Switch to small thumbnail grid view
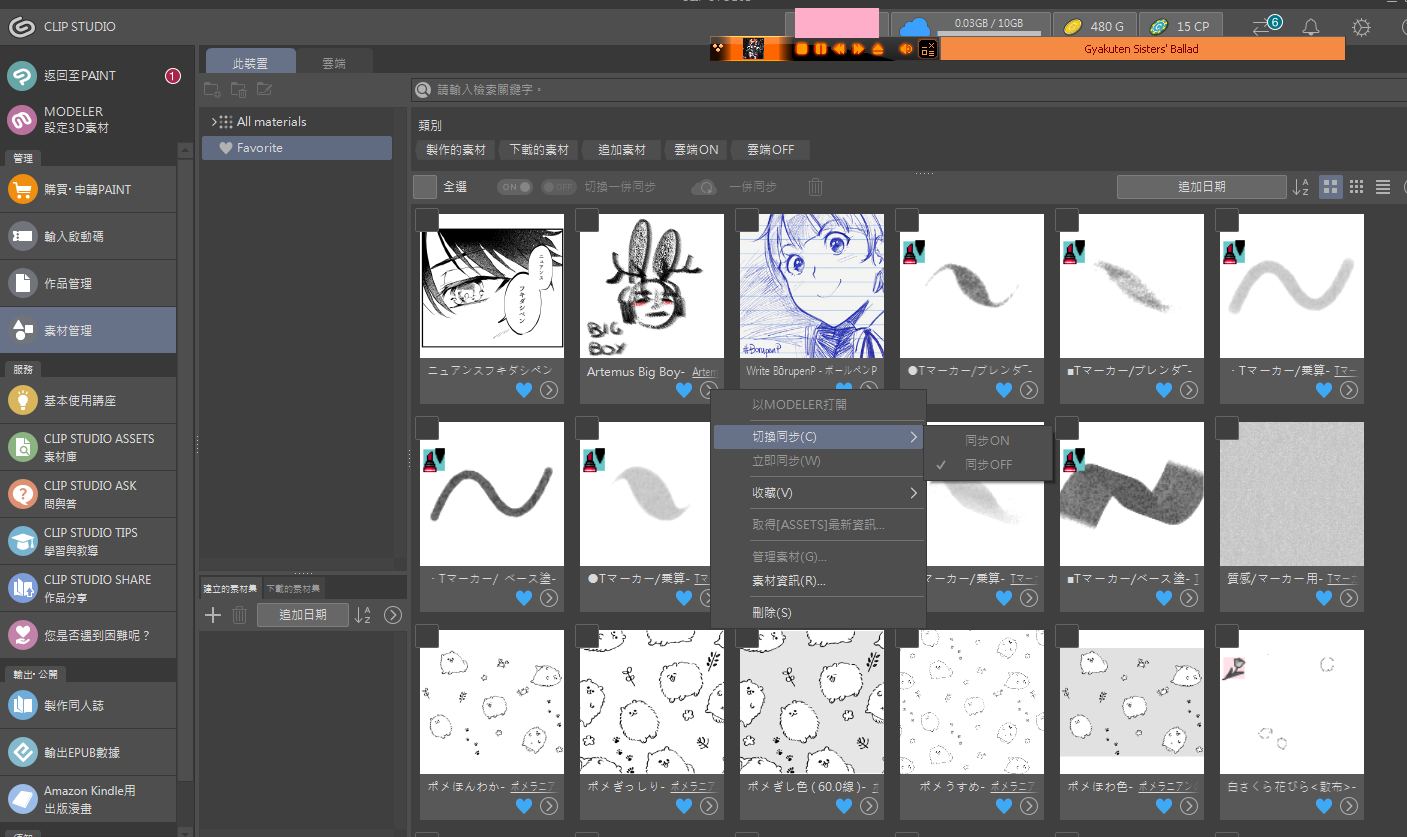Viewport: 1407px width, 837px height. click(x=1357, y=187)
